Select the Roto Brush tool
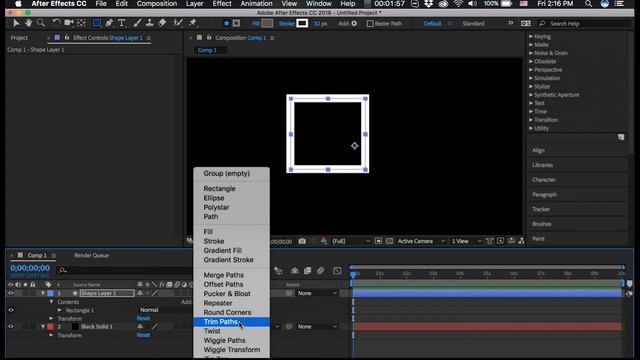This screenshot has width=640, height=360. coord(178,23)
